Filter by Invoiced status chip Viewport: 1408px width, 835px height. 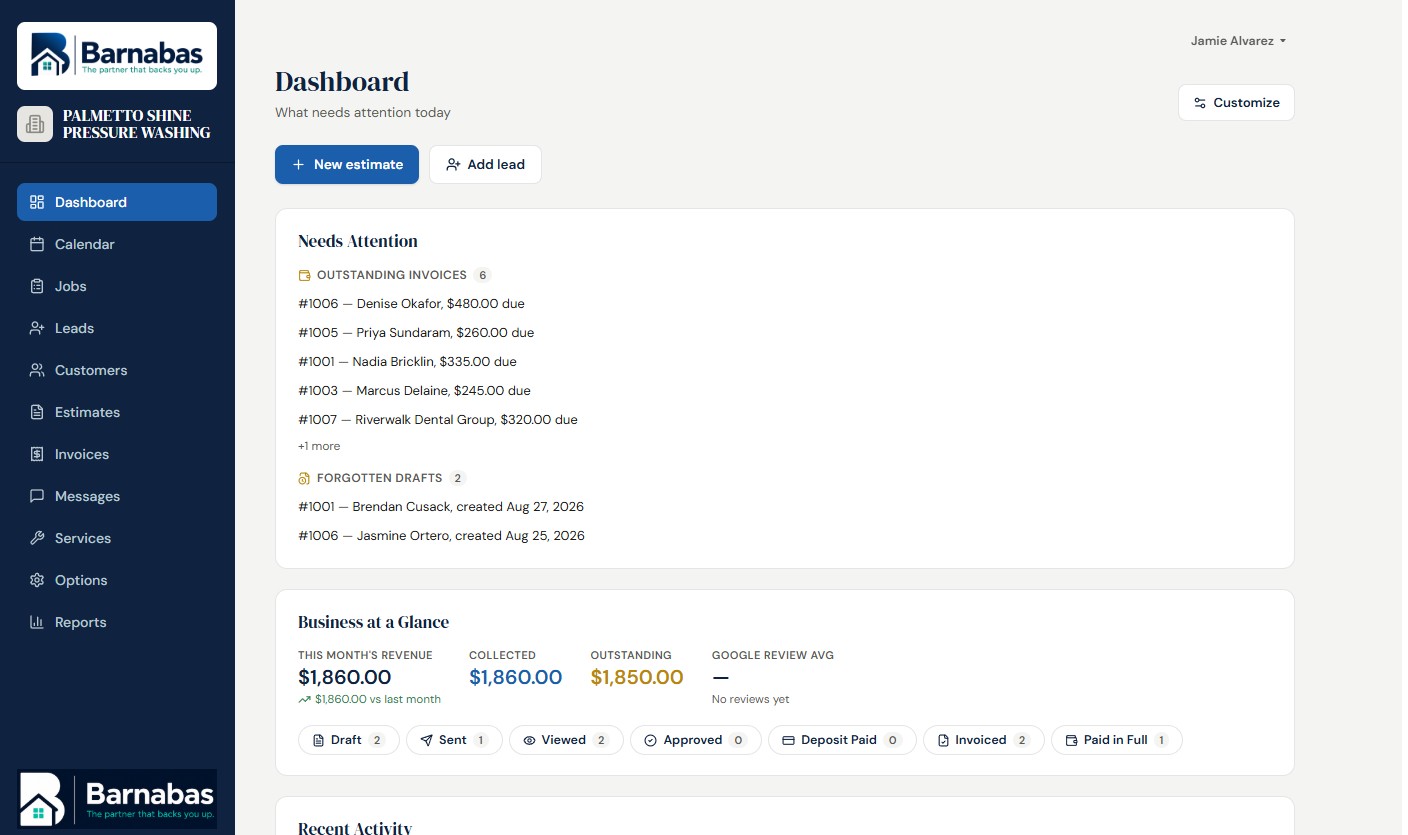pos(983,740)
